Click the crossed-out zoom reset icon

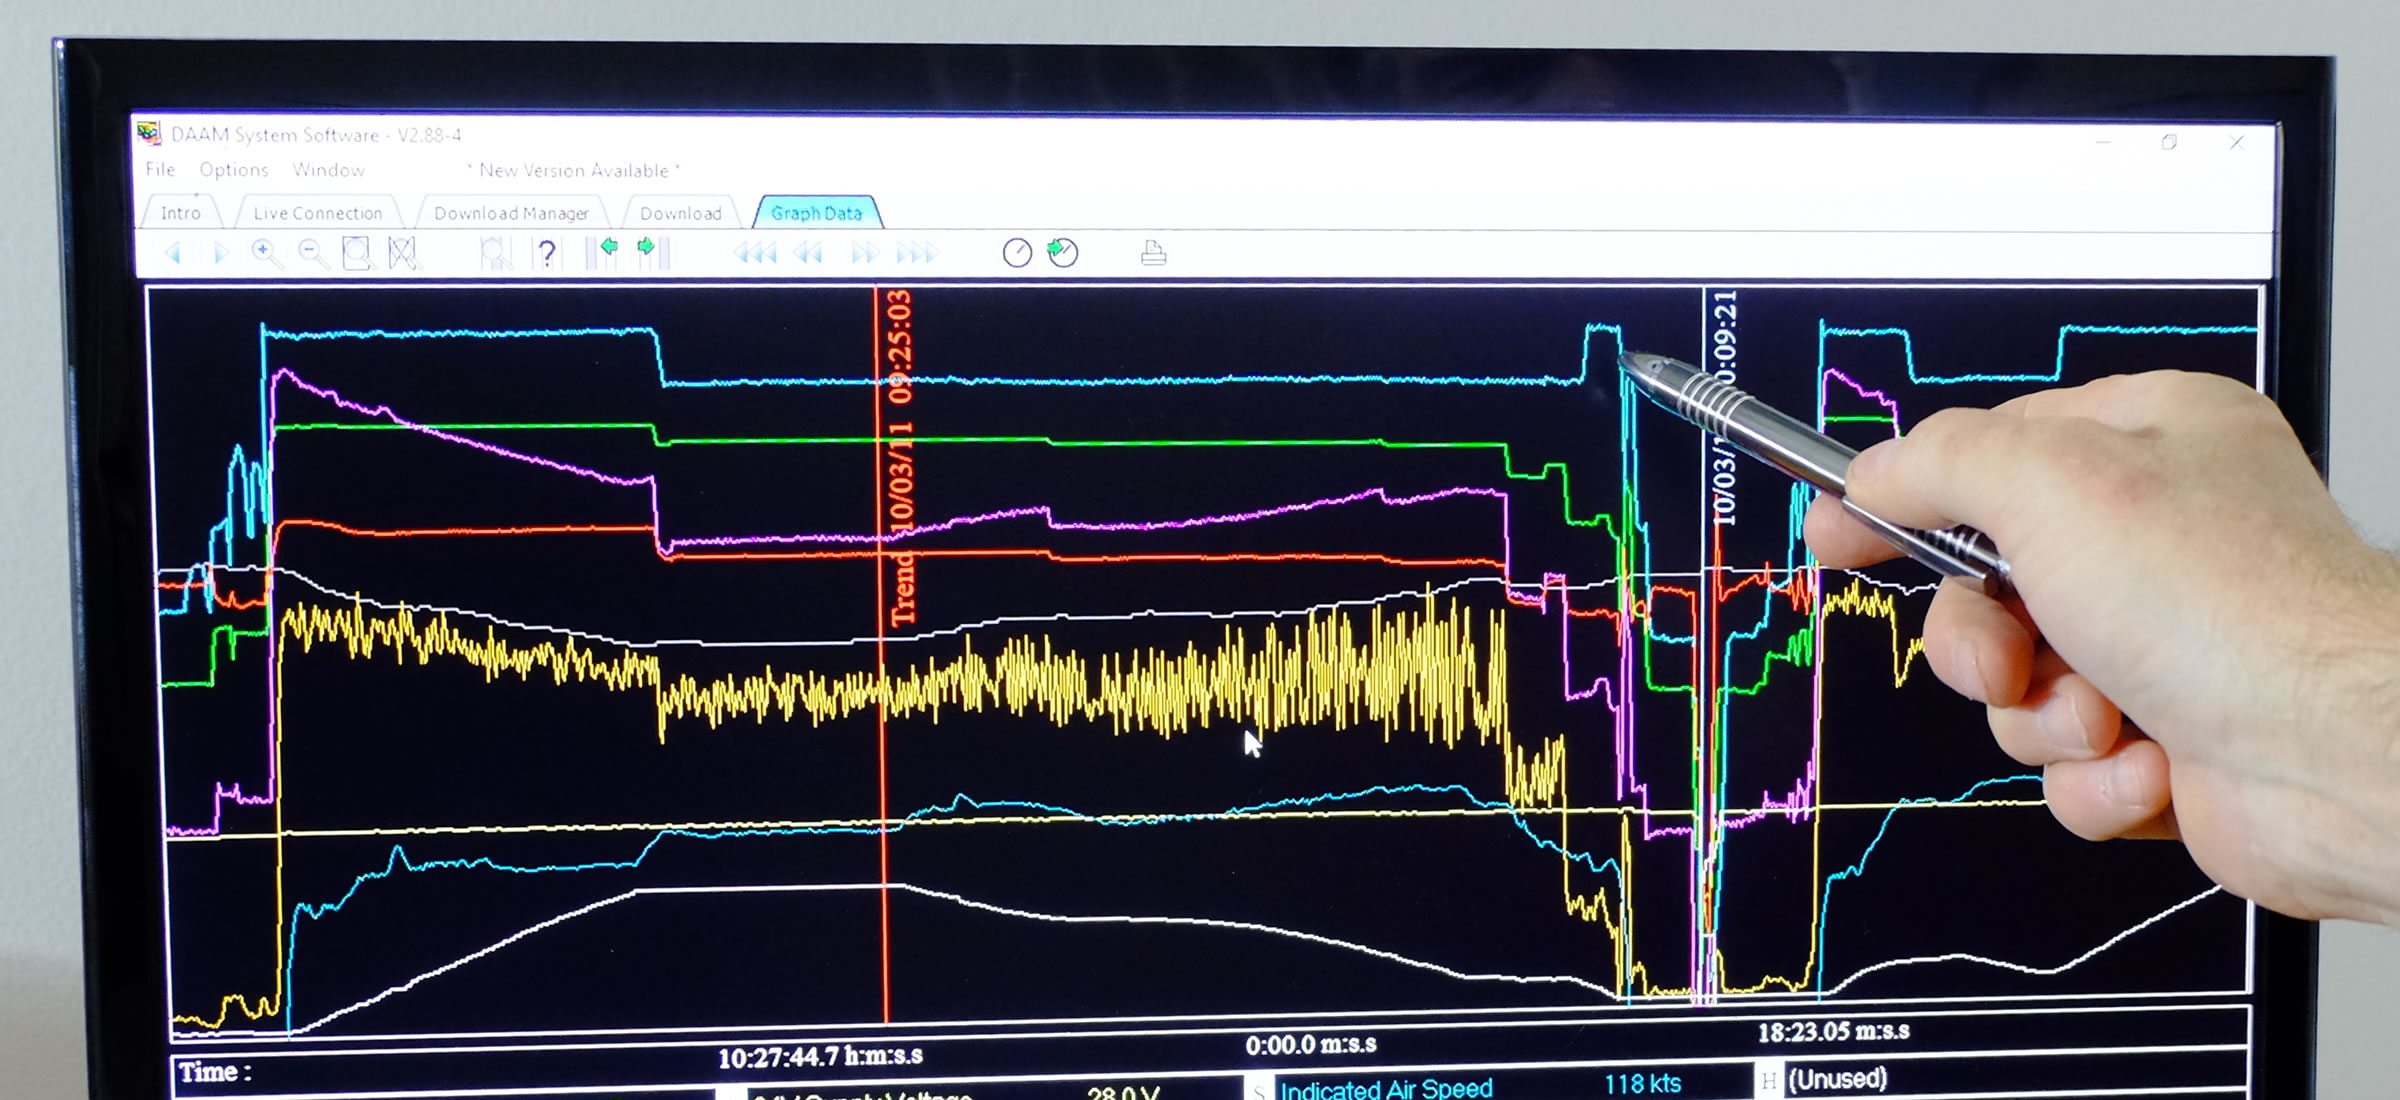(x=403, y=253)
